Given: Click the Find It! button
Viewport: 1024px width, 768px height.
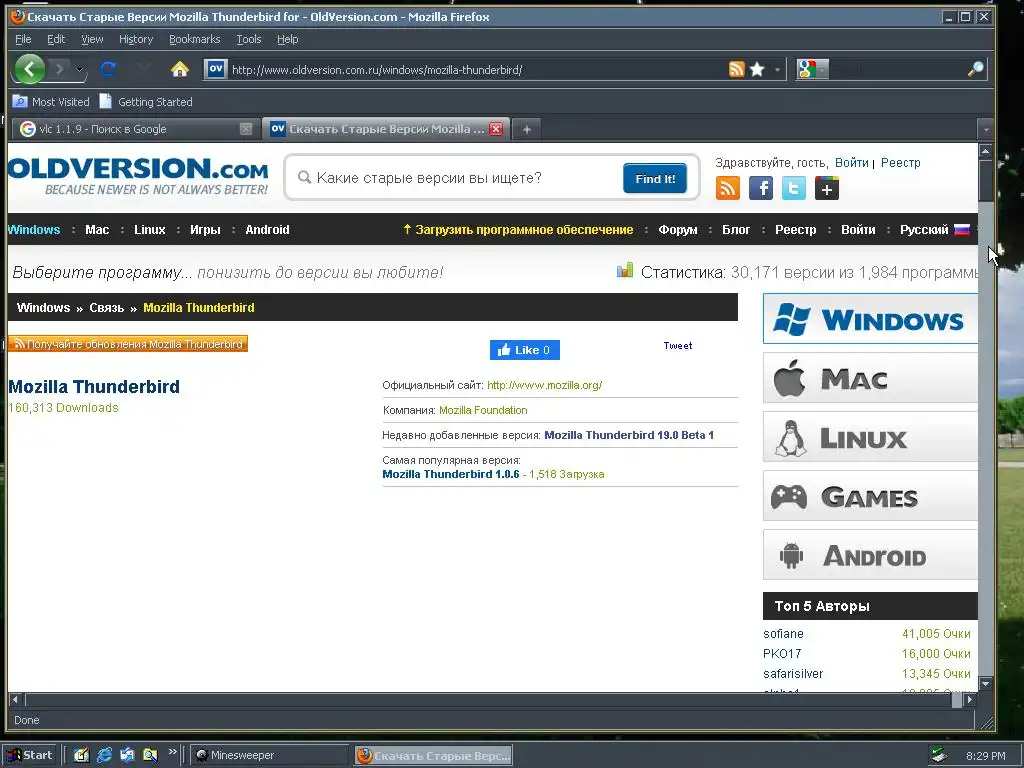Looking at the screenshot, I should pyautogui.click(x=654, y=178).
